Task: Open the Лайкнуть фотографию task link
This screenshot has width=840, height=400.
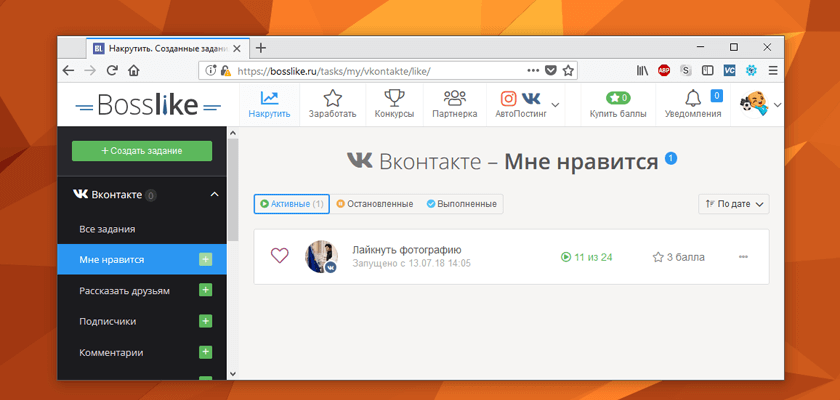Action: click(407, 250)
